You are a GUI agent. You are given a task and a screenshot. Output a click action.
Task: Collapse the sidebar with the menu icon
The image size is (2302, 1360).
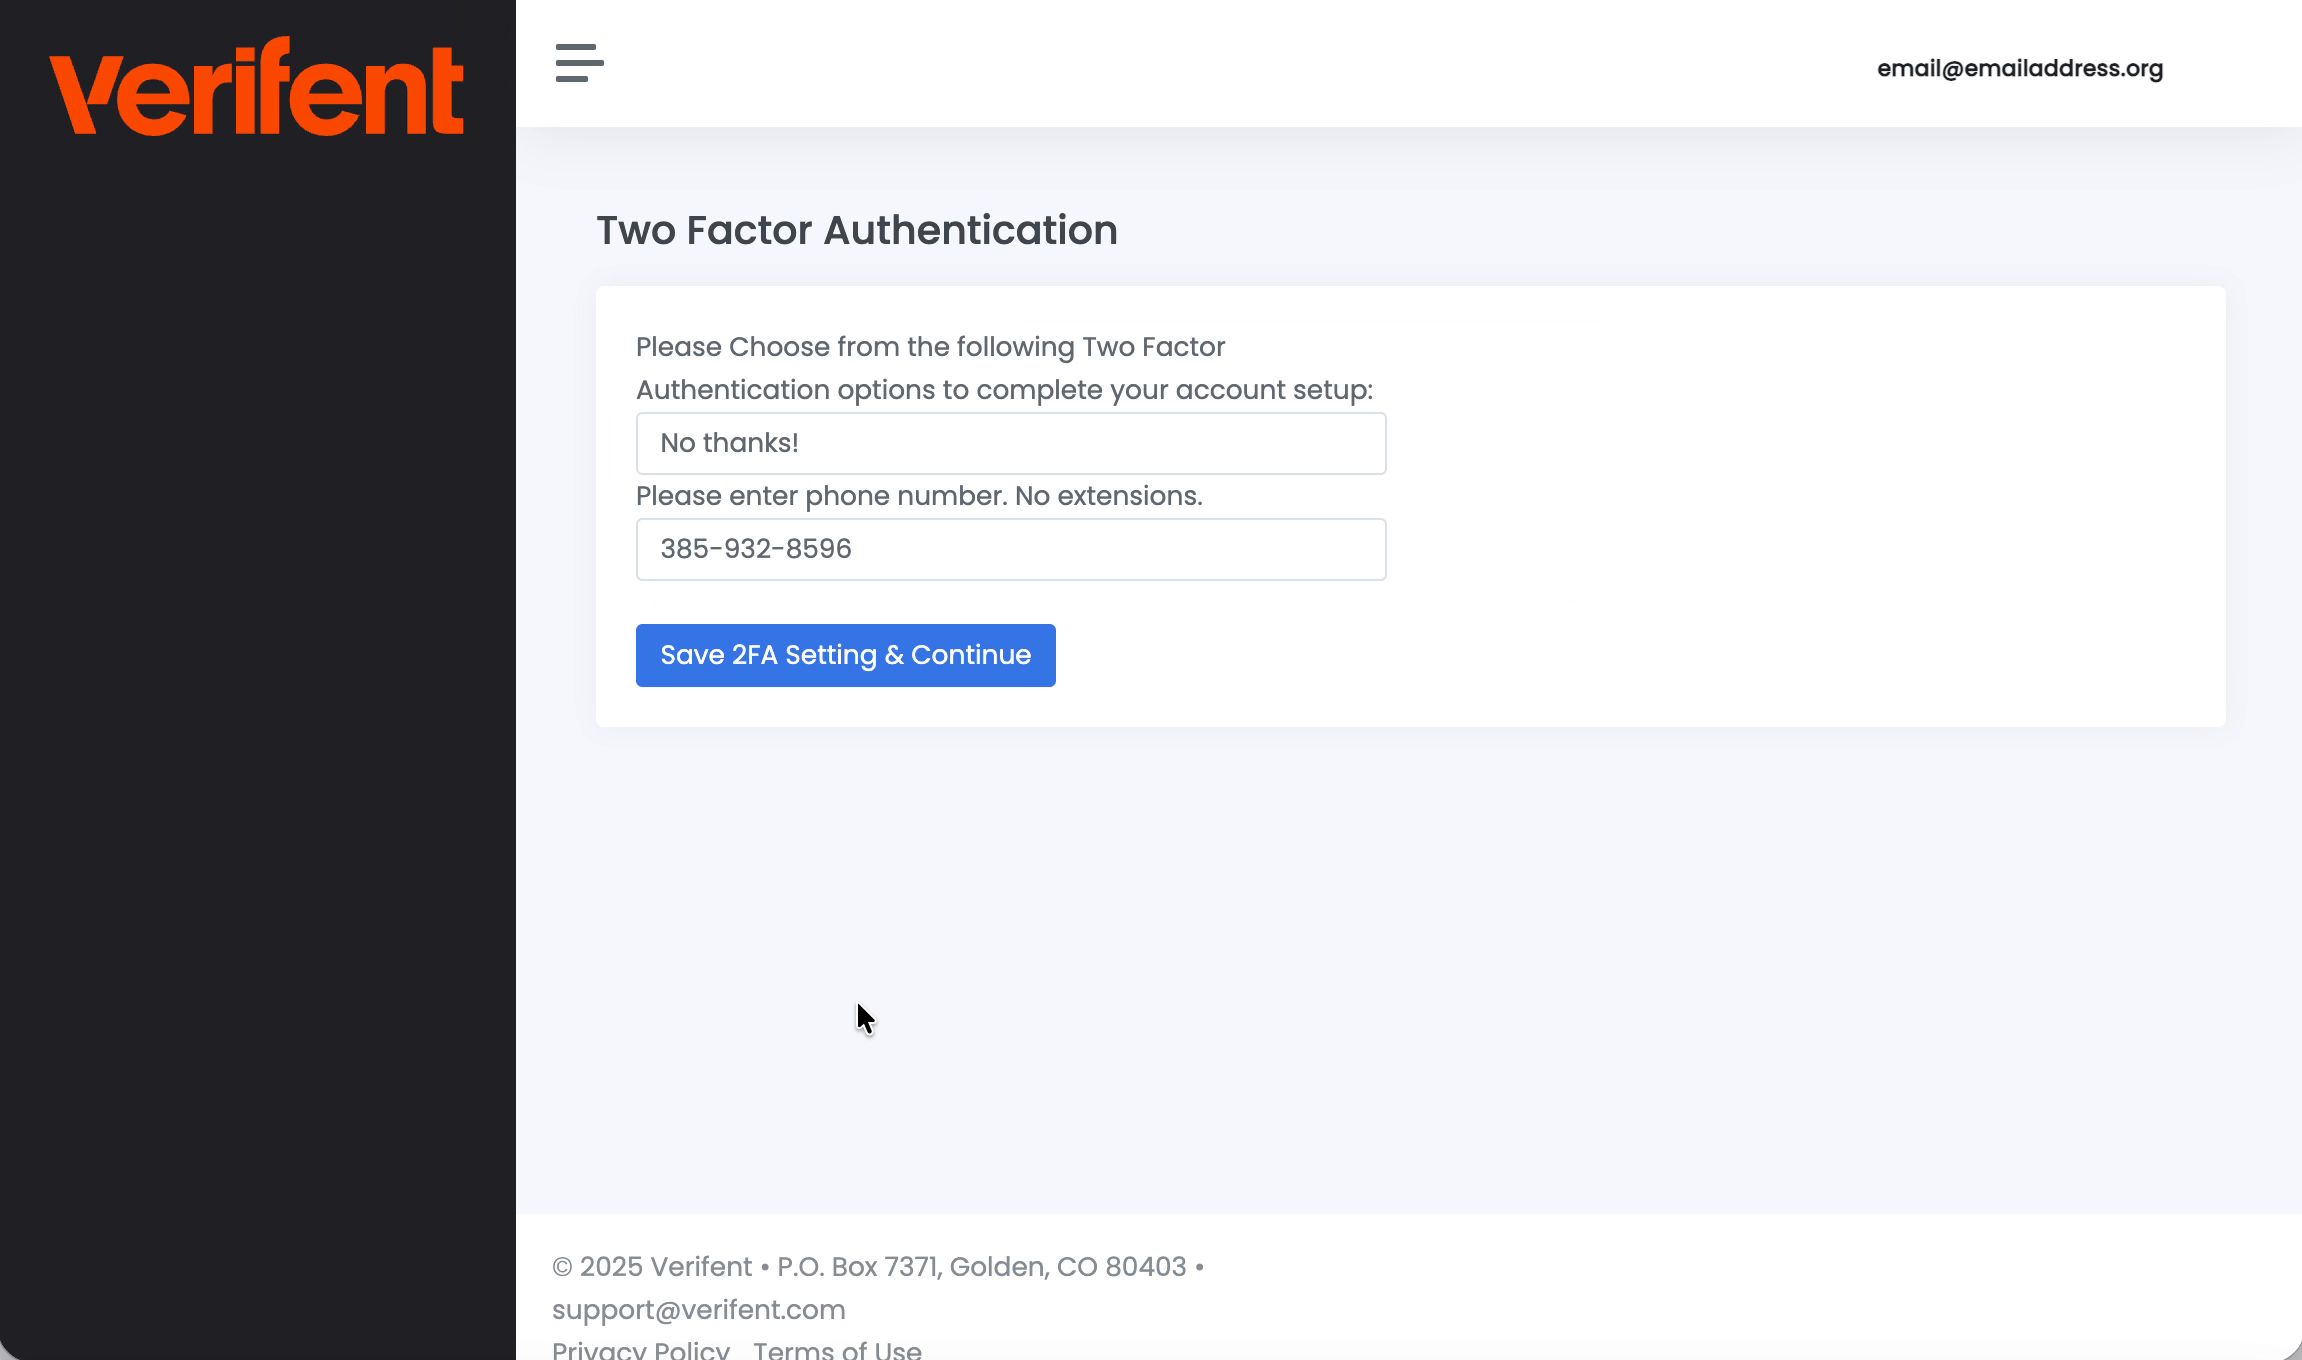[x=578, y=62]
